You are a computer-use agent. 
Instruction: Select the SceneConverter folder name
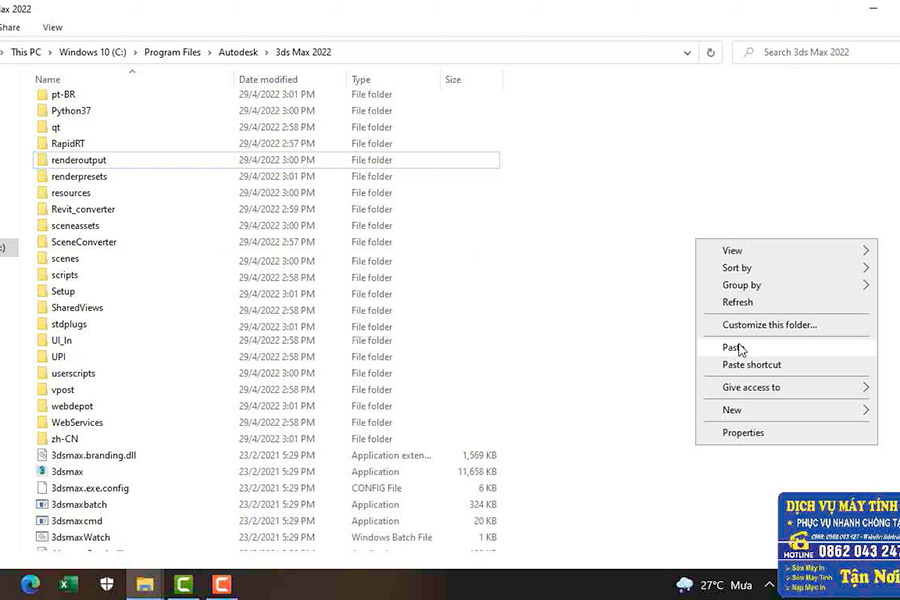click(84, 242)
